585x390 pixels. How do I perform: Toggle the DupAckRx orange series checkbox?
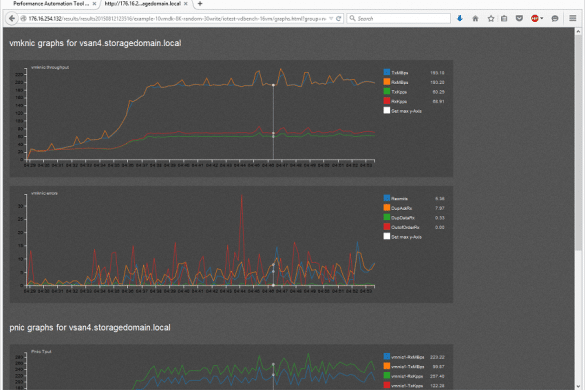tap(387, 208)
